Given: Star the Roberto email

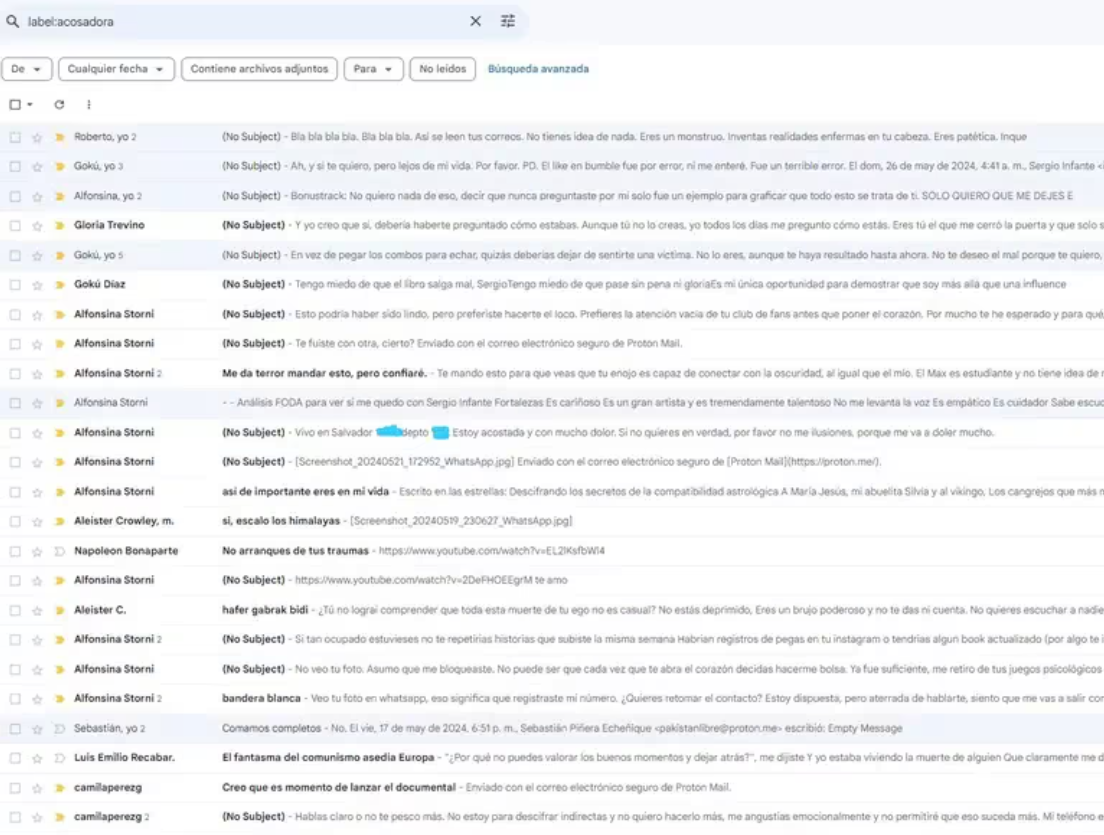Looking at the screenshot, I should click(37, 137).
